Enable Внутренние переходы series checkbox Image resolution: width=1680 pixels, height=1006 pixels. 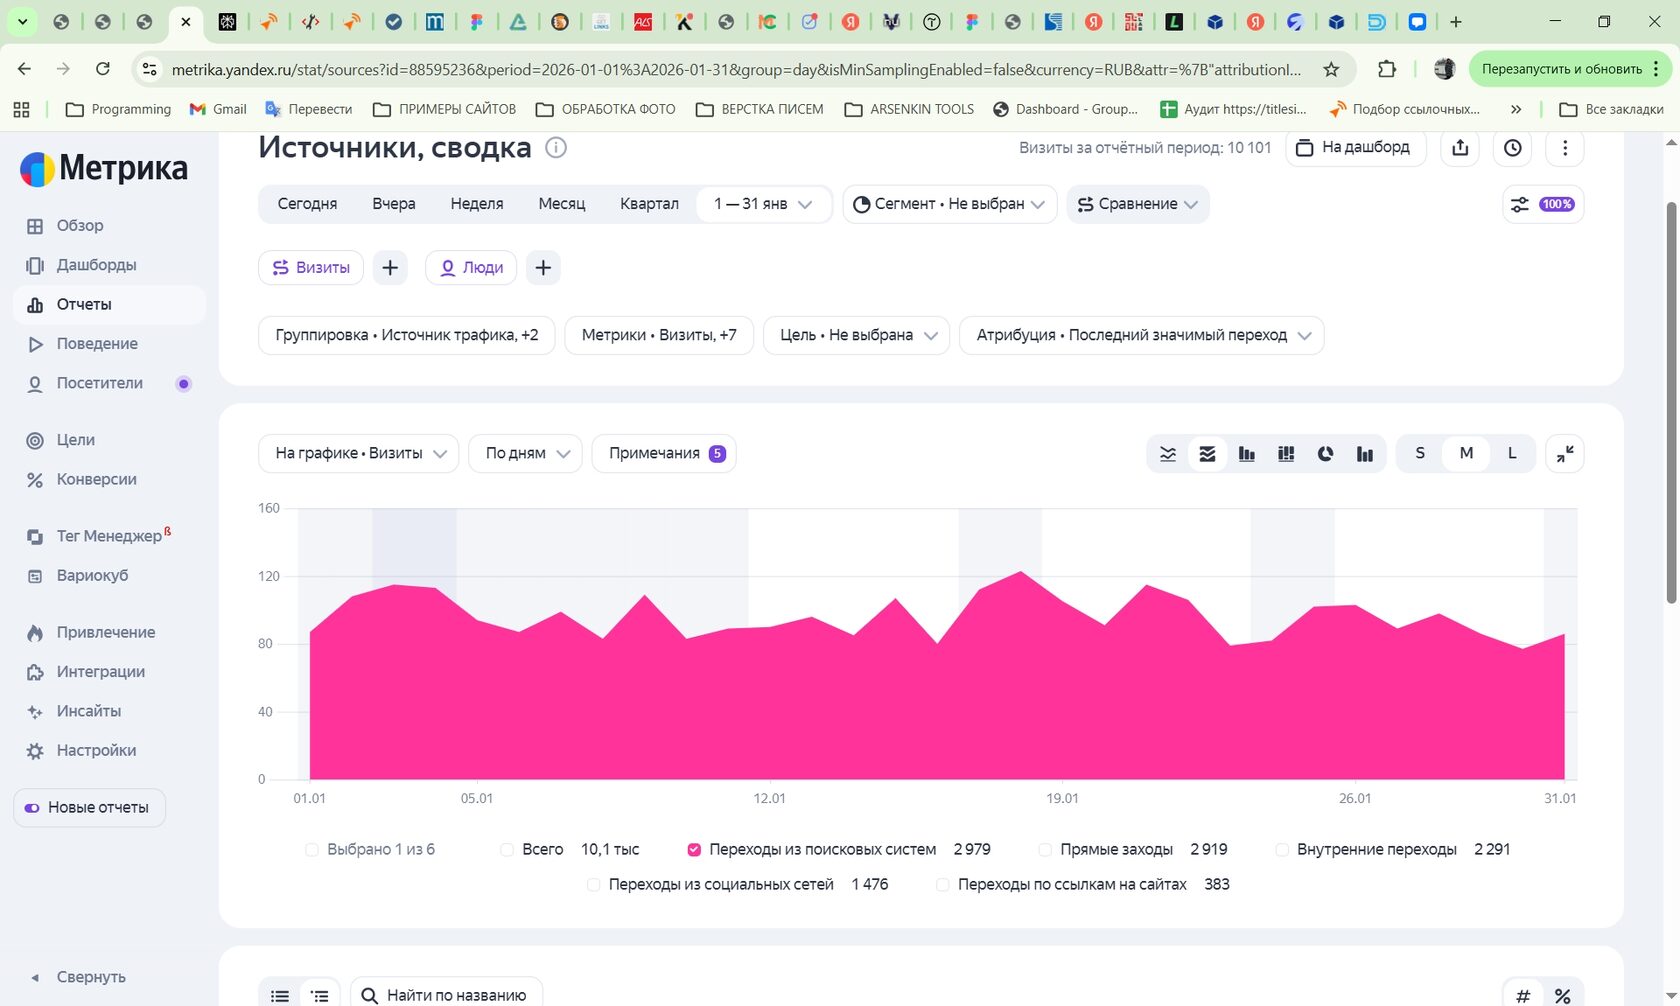(1282, 850)
